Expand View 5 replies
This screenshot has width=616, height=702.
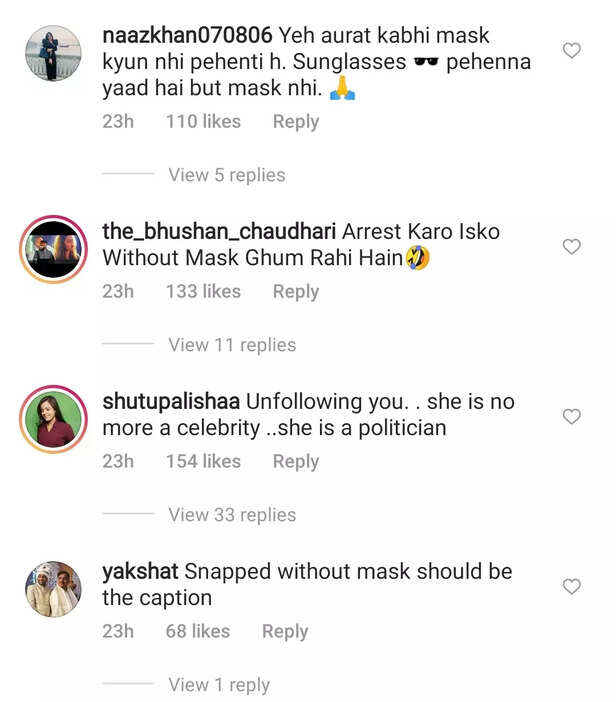pyautogui.click(x=227, y=175)
